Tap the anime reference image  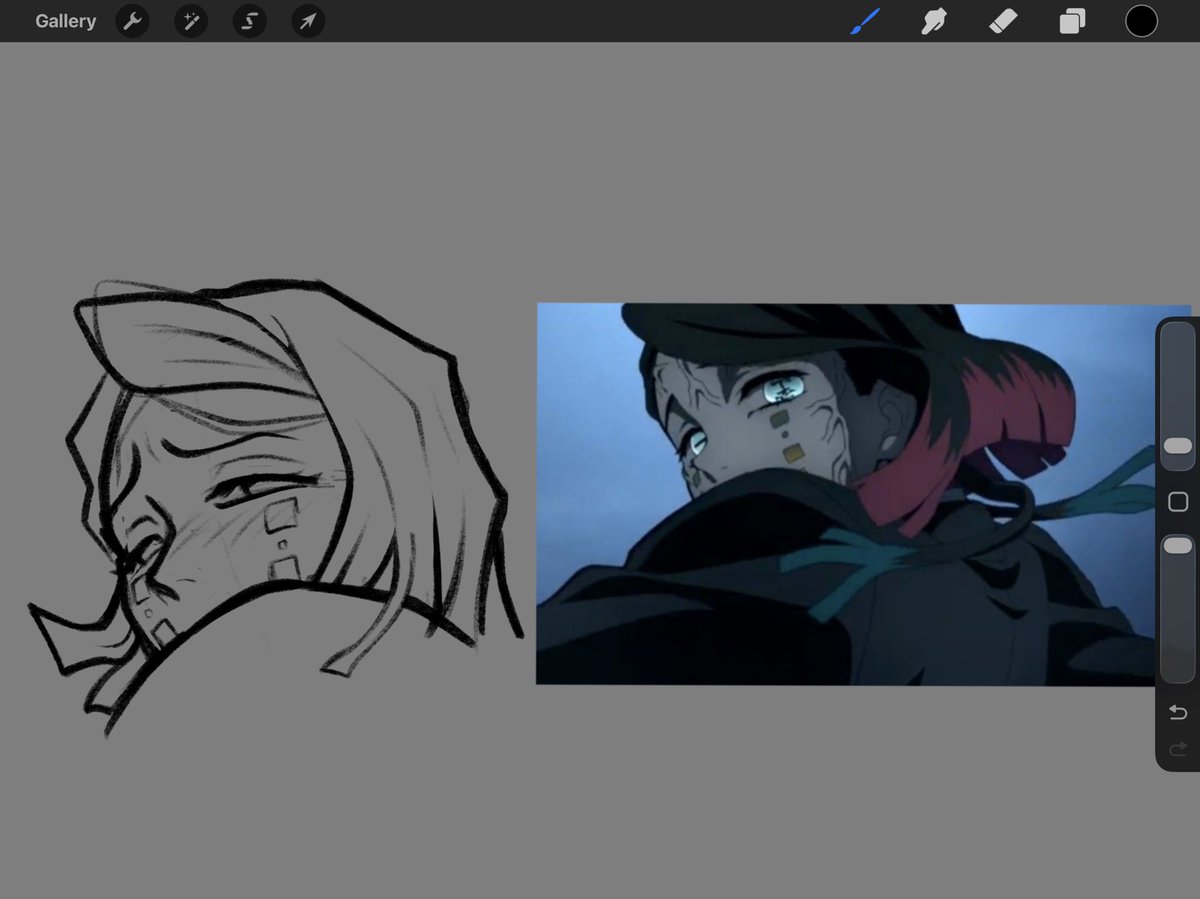(846, 494)
